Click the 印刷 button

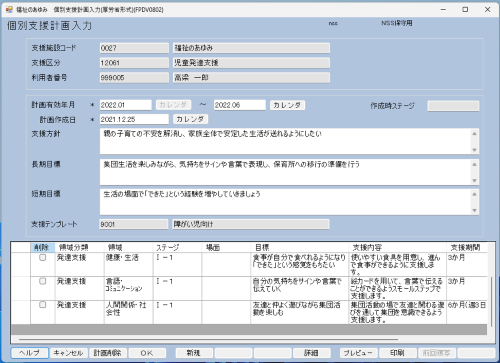point(397,353)
